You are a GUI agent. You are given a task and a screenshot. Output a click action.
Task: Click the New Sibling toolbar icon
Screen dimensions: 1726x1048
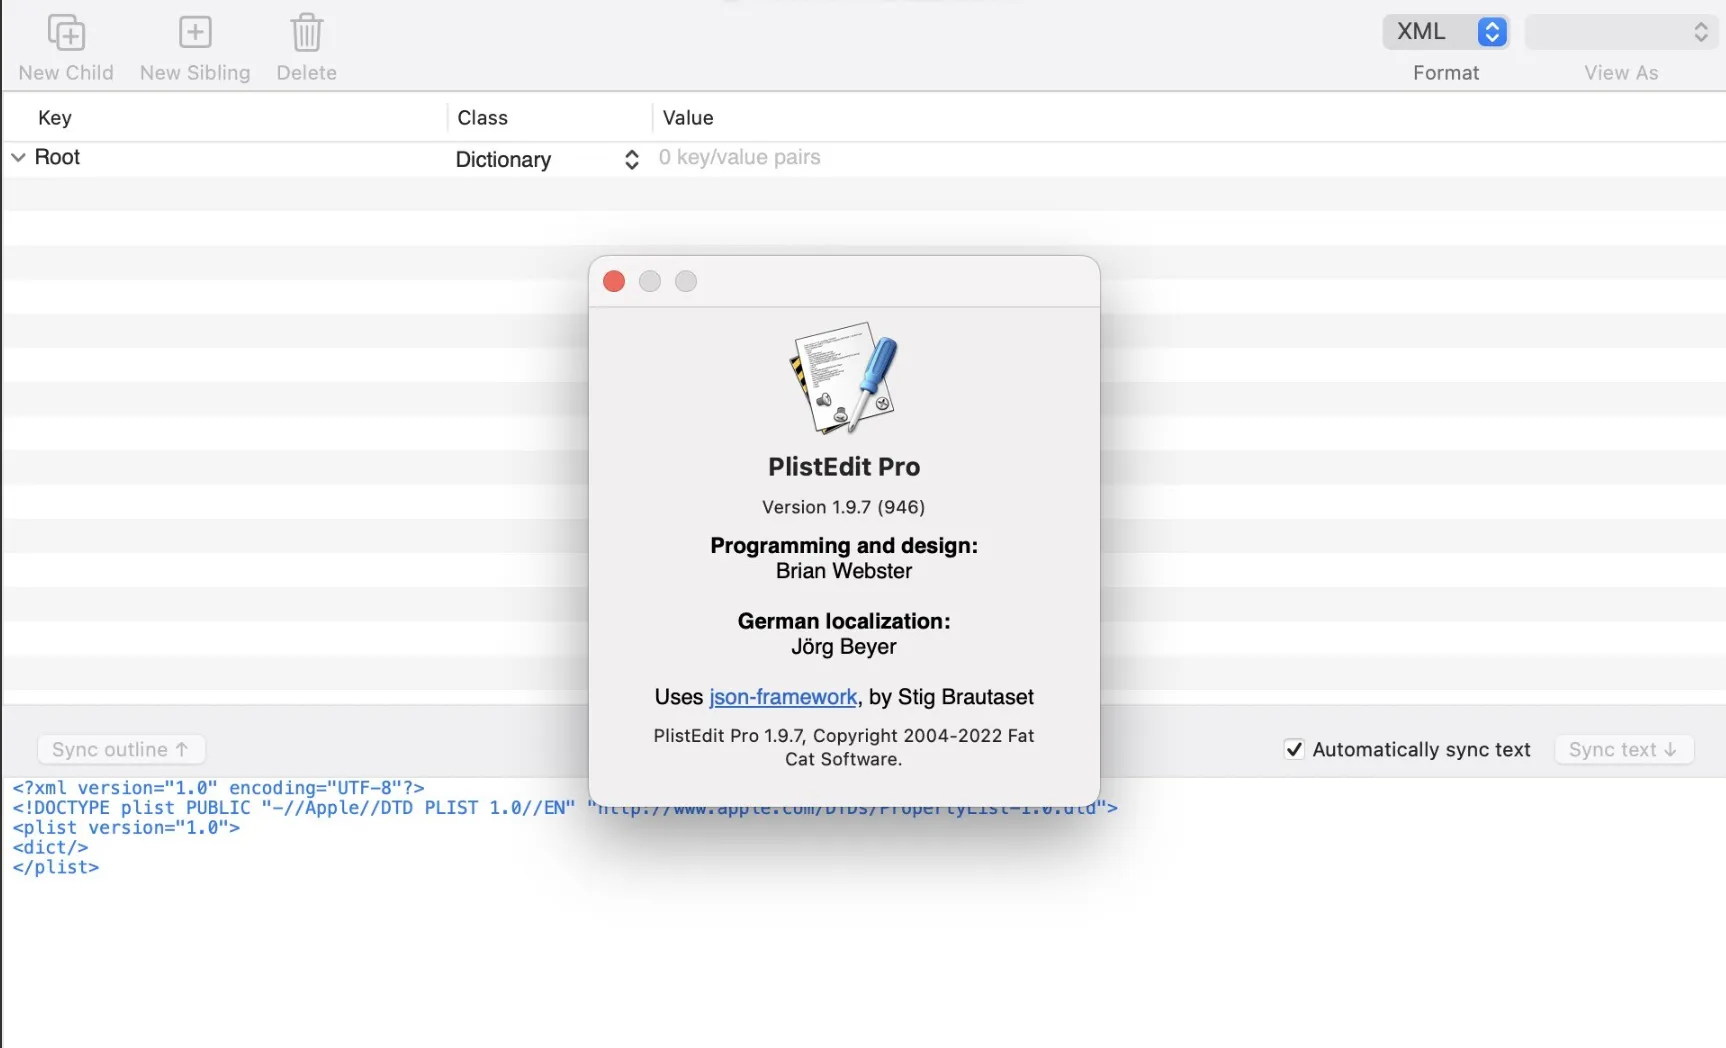click(x=195, y=33)
